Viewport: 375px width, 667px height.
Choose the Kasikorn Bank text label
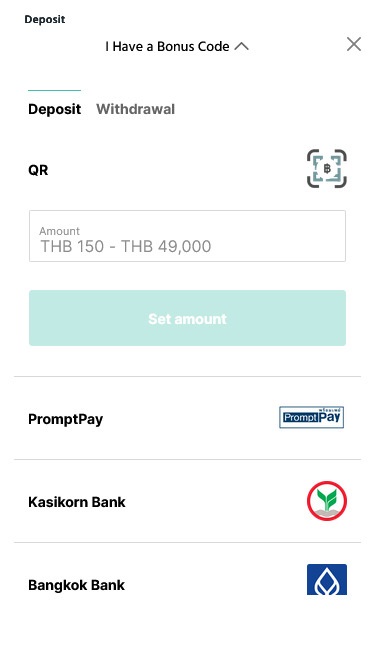(77, 502)
